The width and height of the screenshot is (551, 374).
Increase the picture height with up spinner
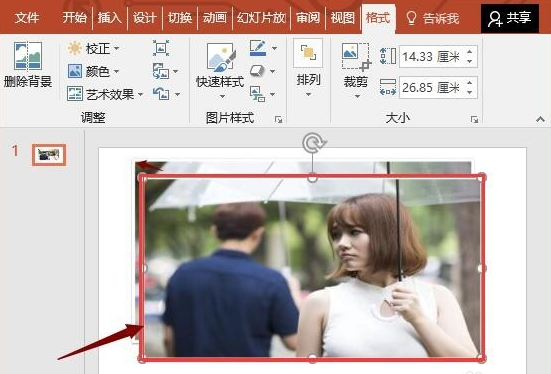(470, 51)
